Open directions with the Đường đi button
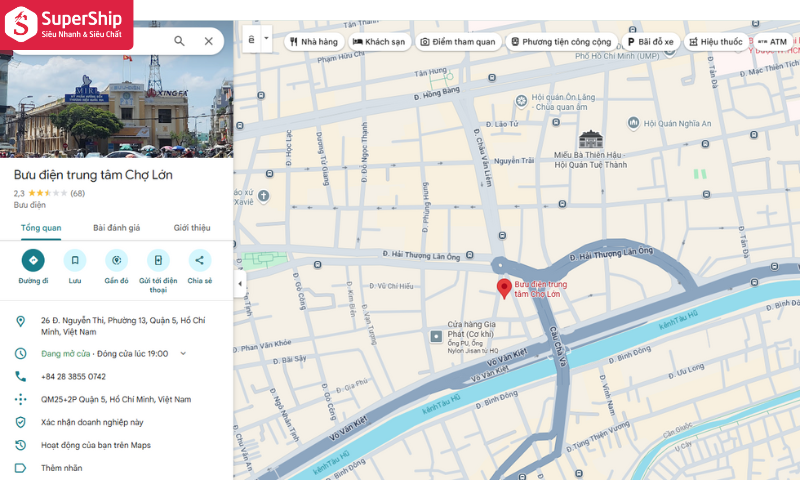Image resolution: width=800 pixels, height=500 pixels. pos(33,260)
